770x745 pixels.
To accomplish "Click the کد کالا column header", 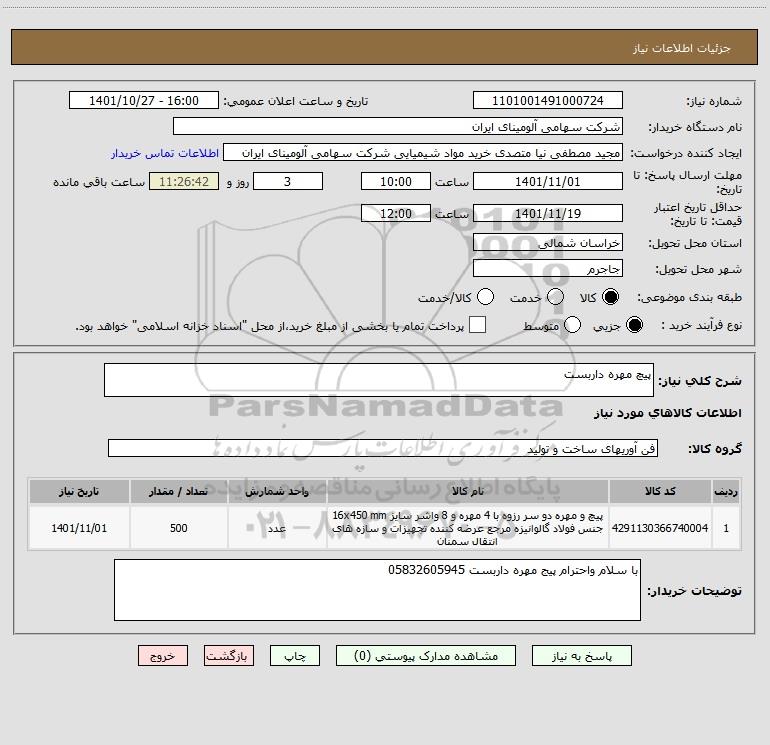I will (660, 492).
